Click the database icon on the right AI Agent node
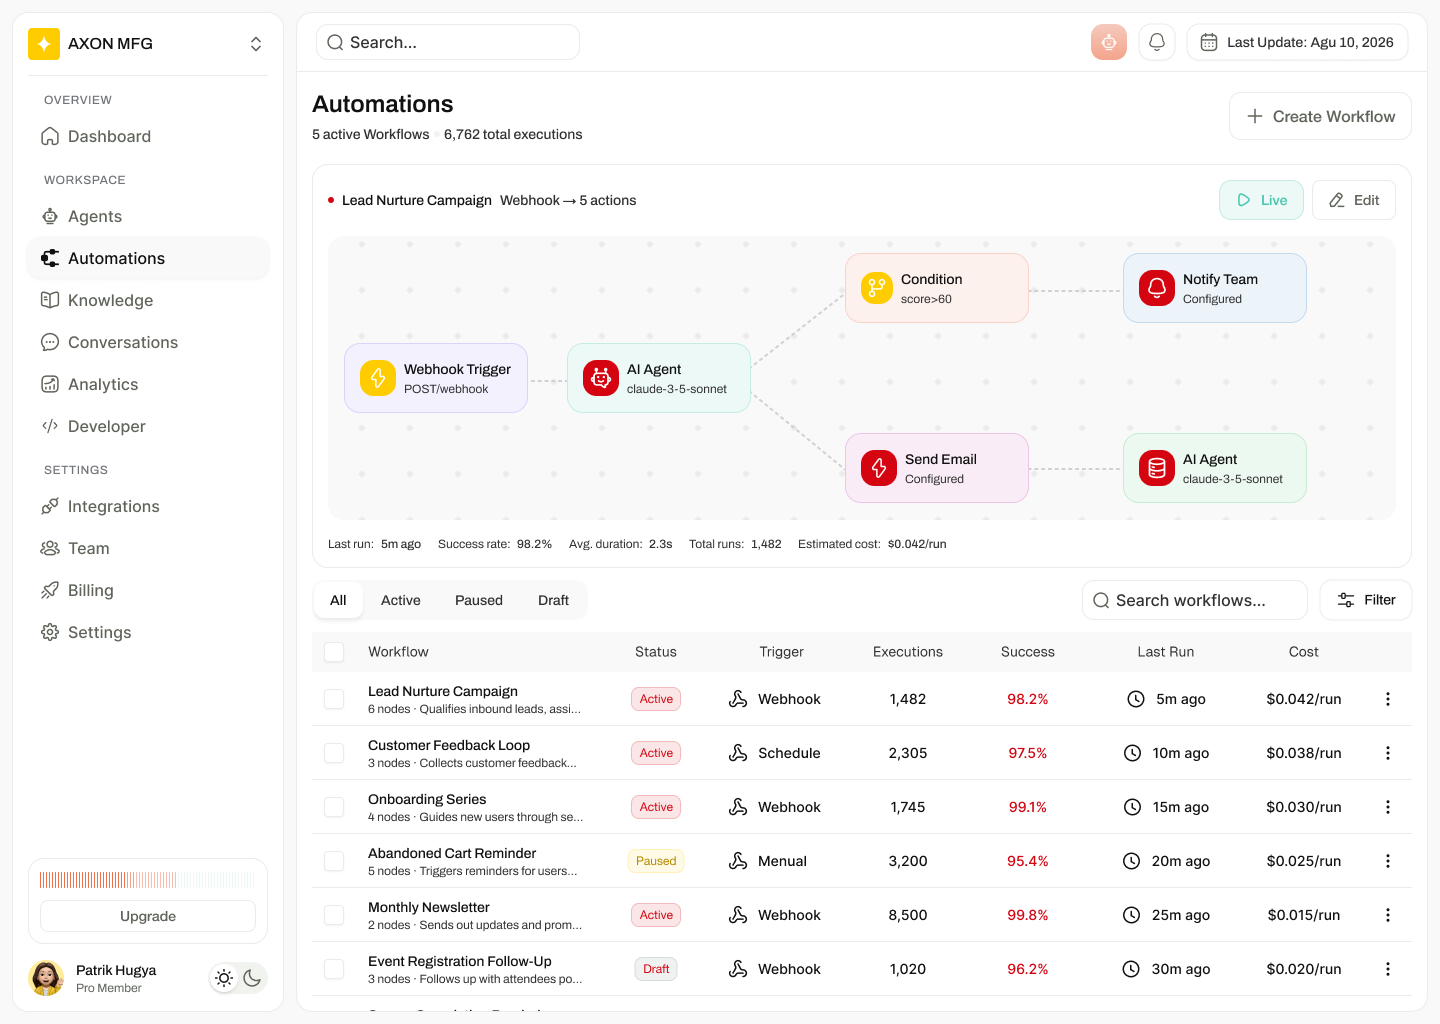1440x1024 pixels. [1157, 468]
